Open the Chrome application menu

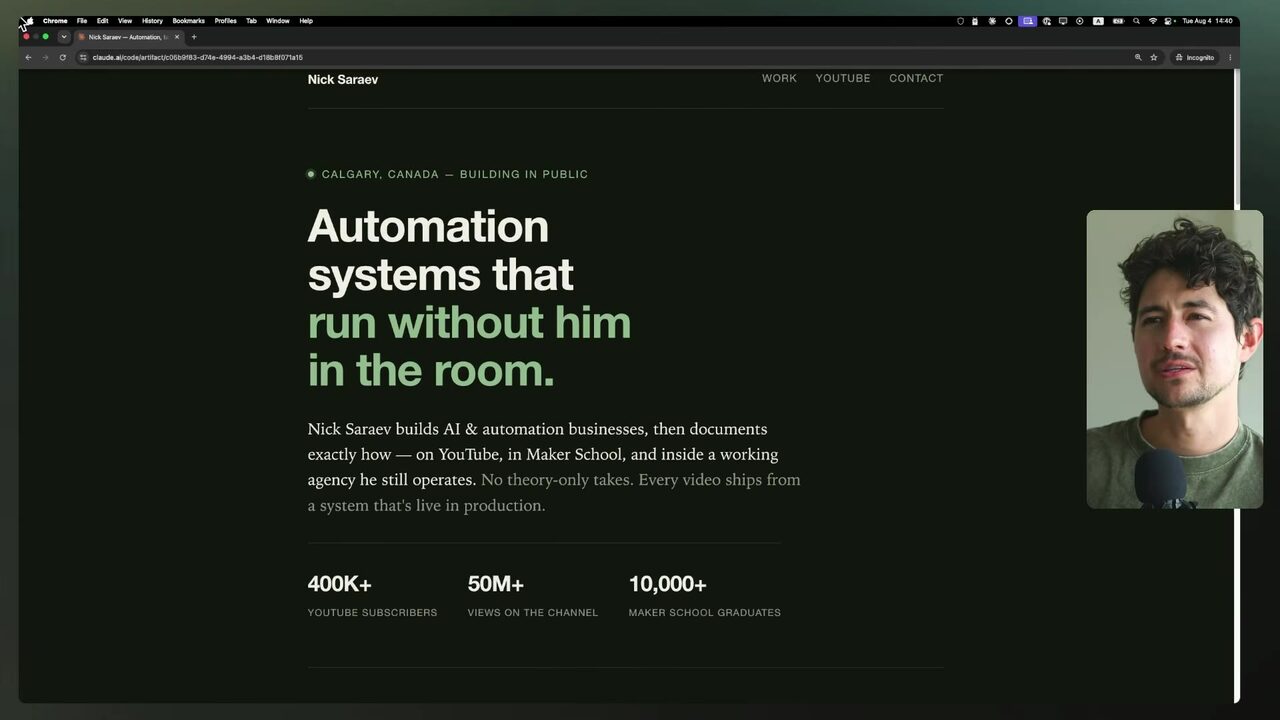[55, 21]
